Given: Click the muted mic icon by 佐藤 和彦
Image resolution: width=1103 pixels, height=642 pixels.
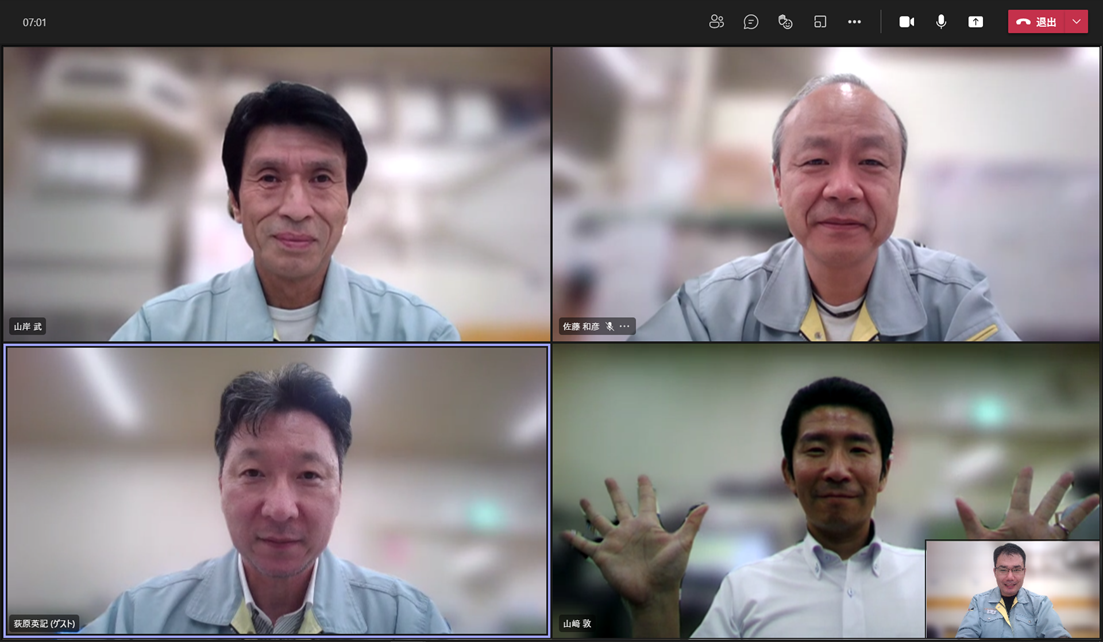Looking at the screenshot, I should [x=609, y=326].
